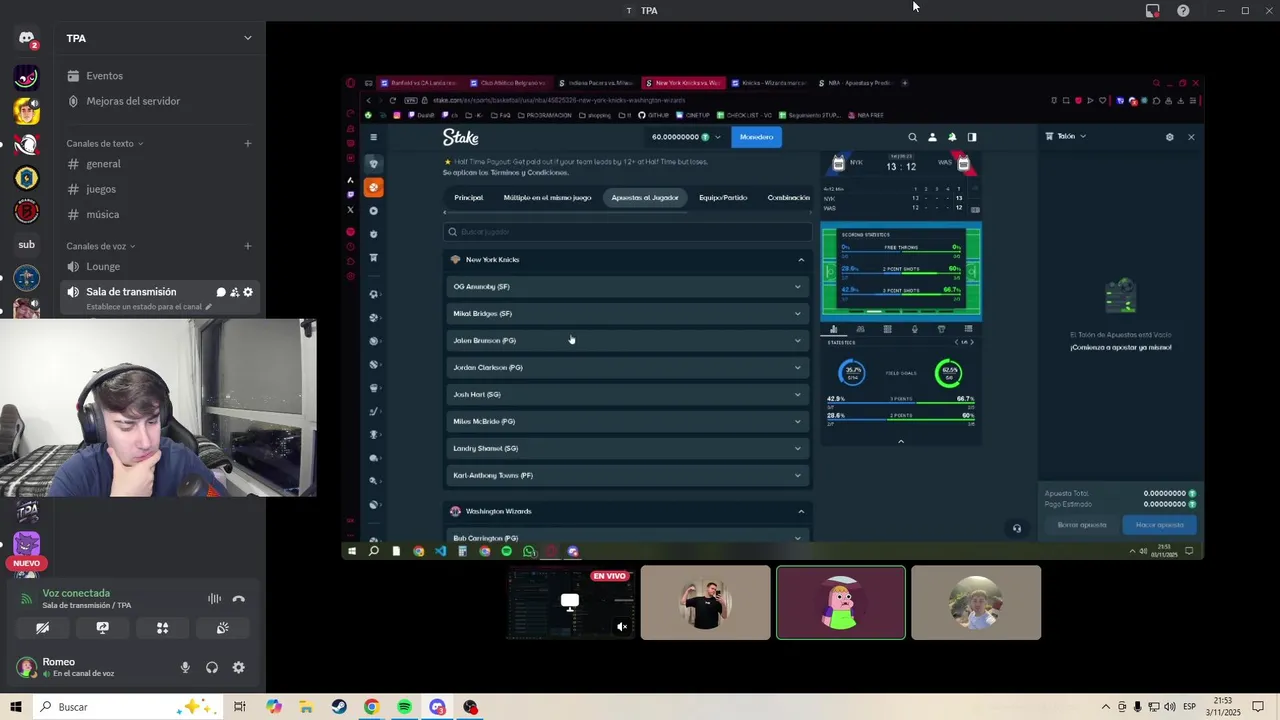1280x720 pixels.
Task: Open the Stake balance currency dropdown
Action: click(685, 137)
